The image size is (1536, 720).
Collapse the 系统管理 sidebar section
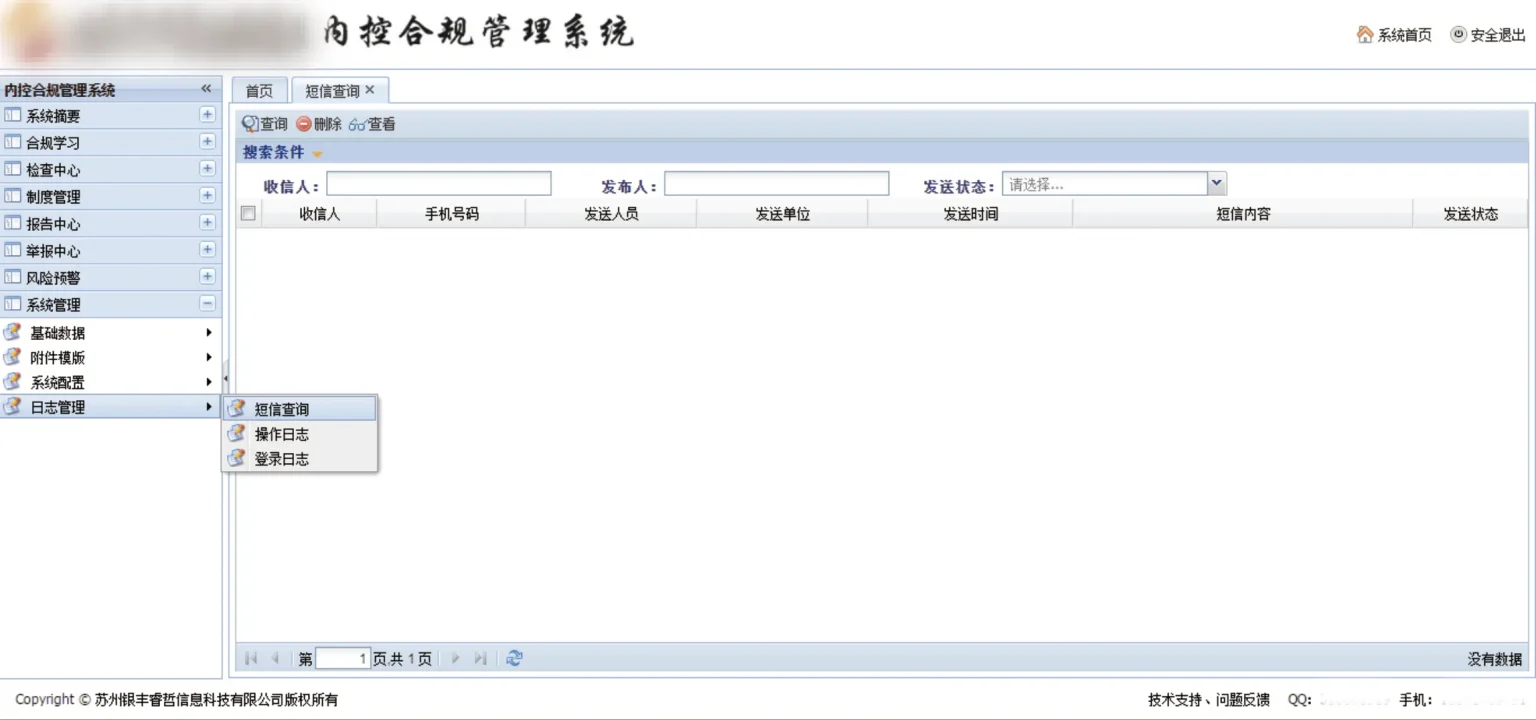[207, 304]
